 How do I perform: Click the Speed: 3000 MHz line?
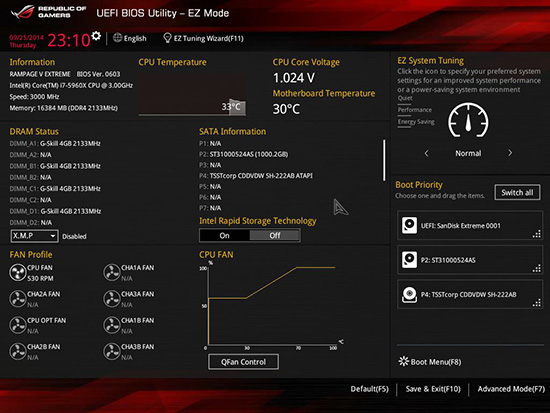(x=34, y=96)
